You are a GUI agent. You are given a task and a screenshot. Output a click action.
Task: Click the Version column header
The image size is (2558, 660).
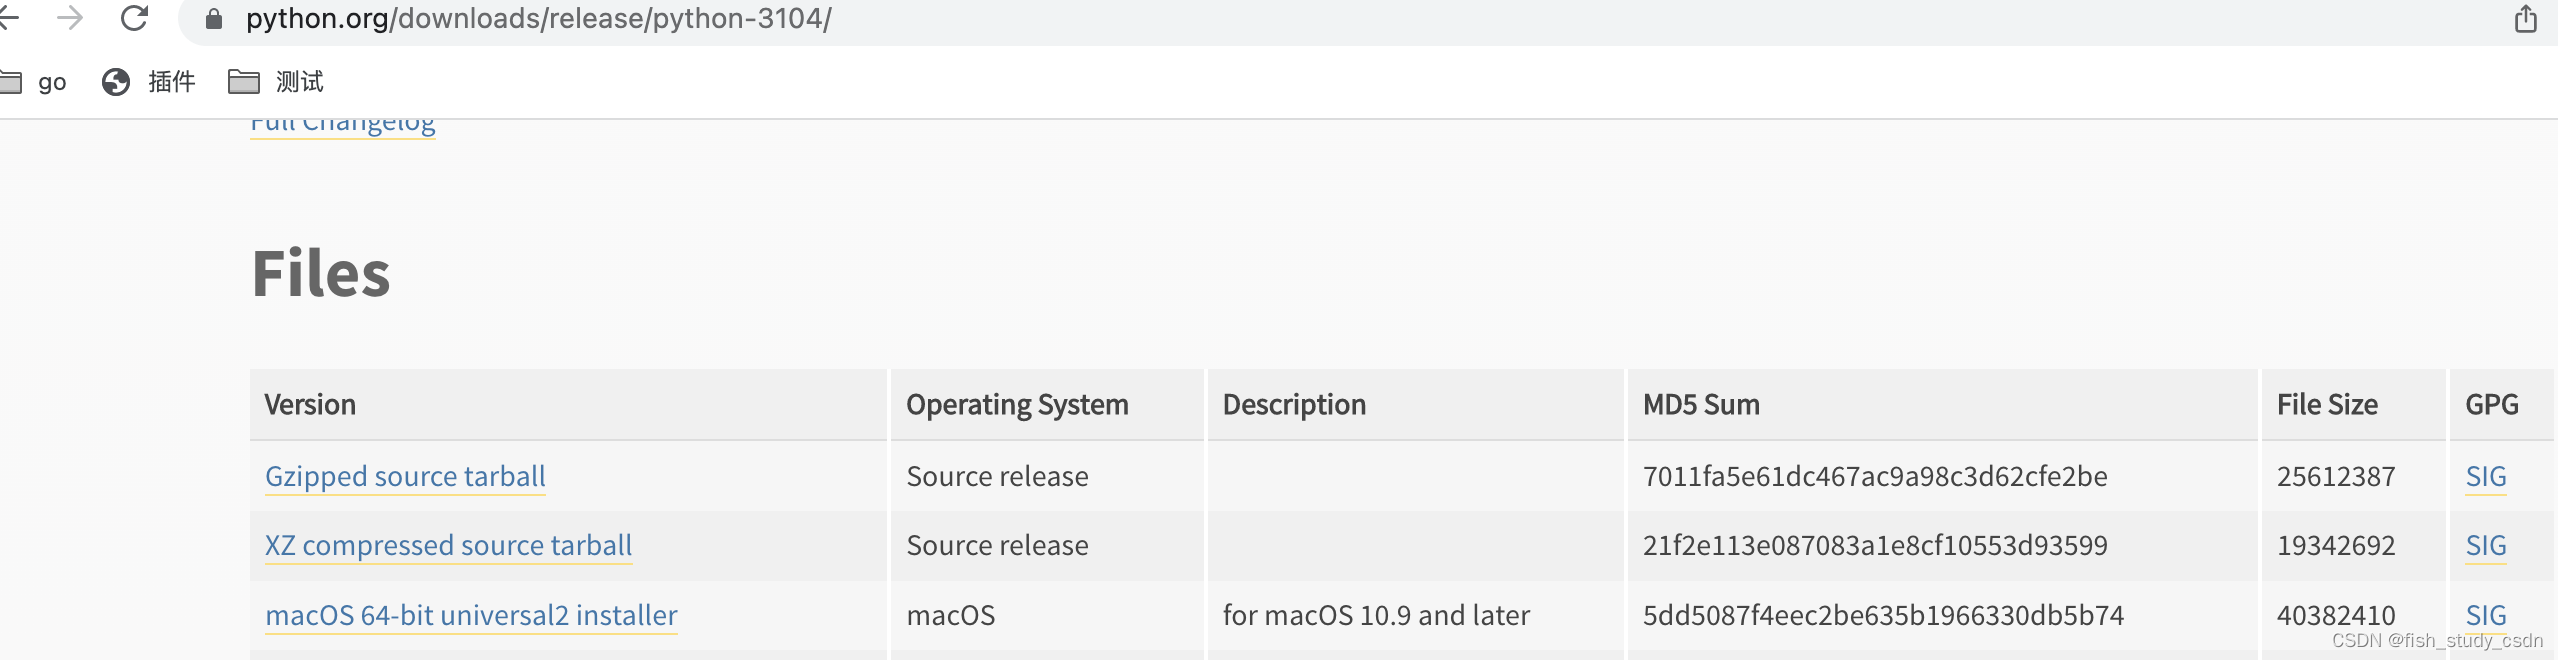pyautogui.click(x=310, y=405)
